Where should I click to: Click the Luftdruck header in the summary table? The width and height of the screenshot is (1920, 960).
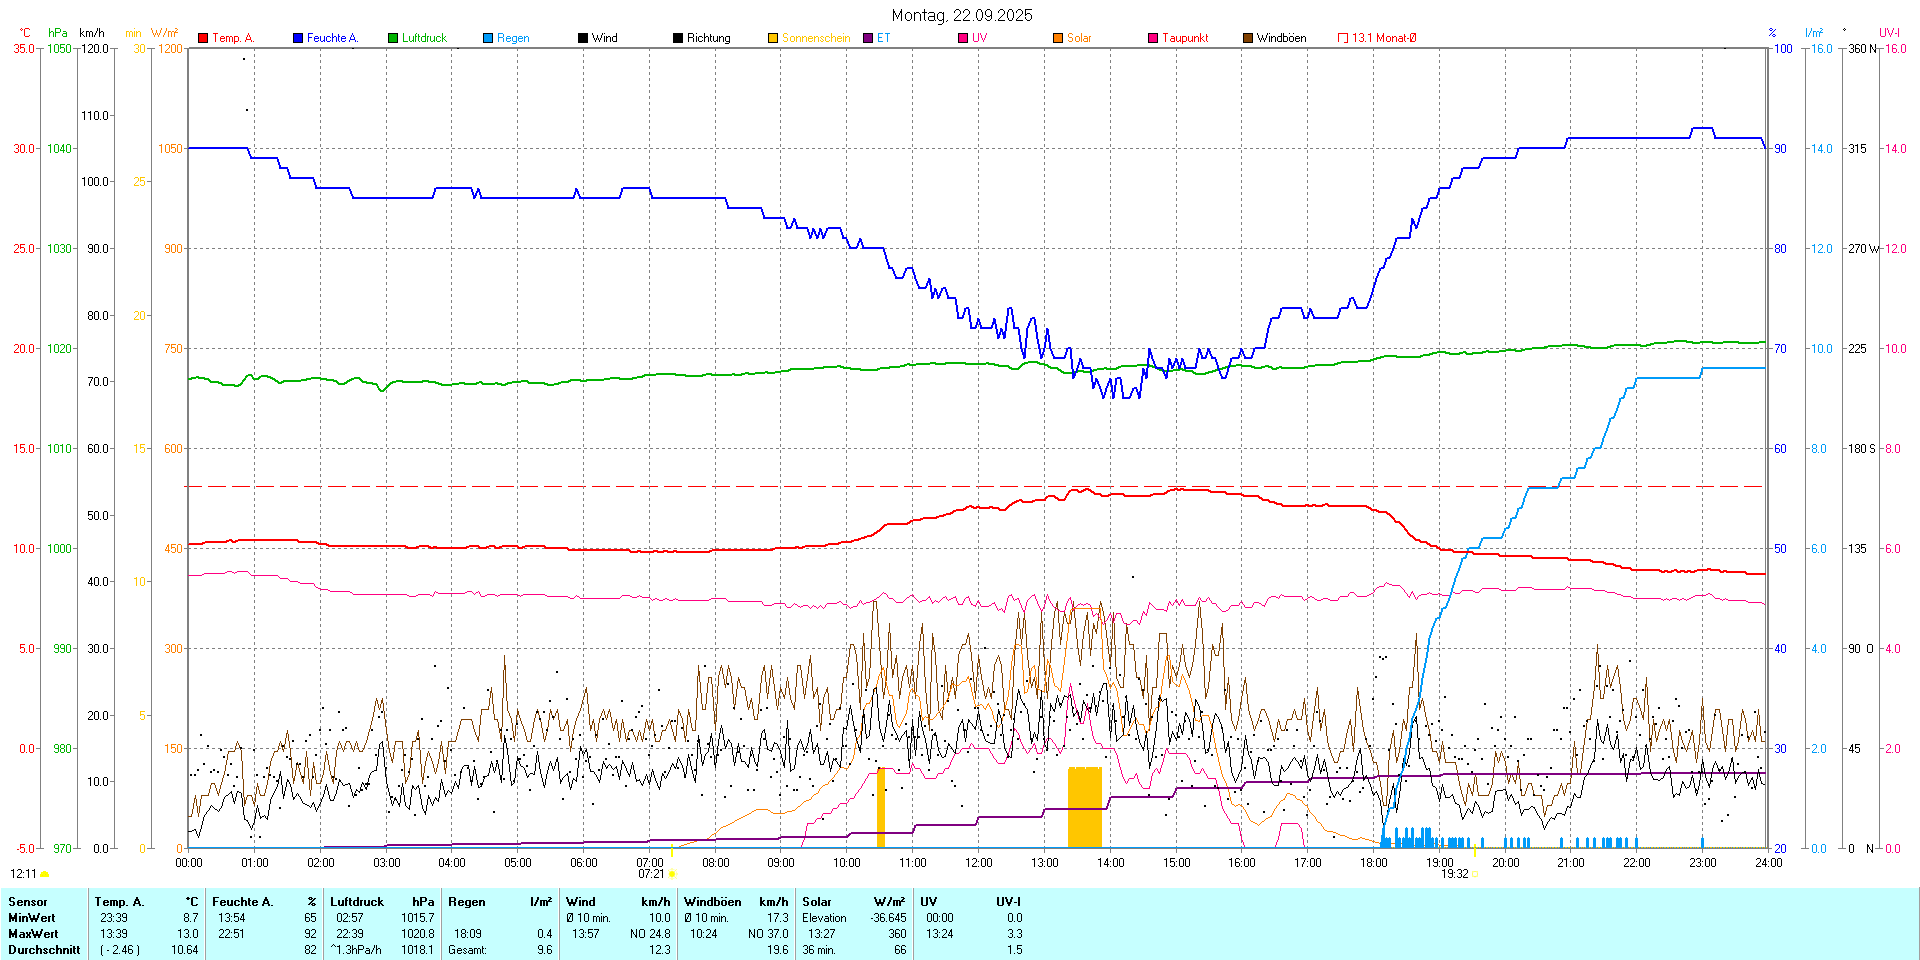(357, 902)
